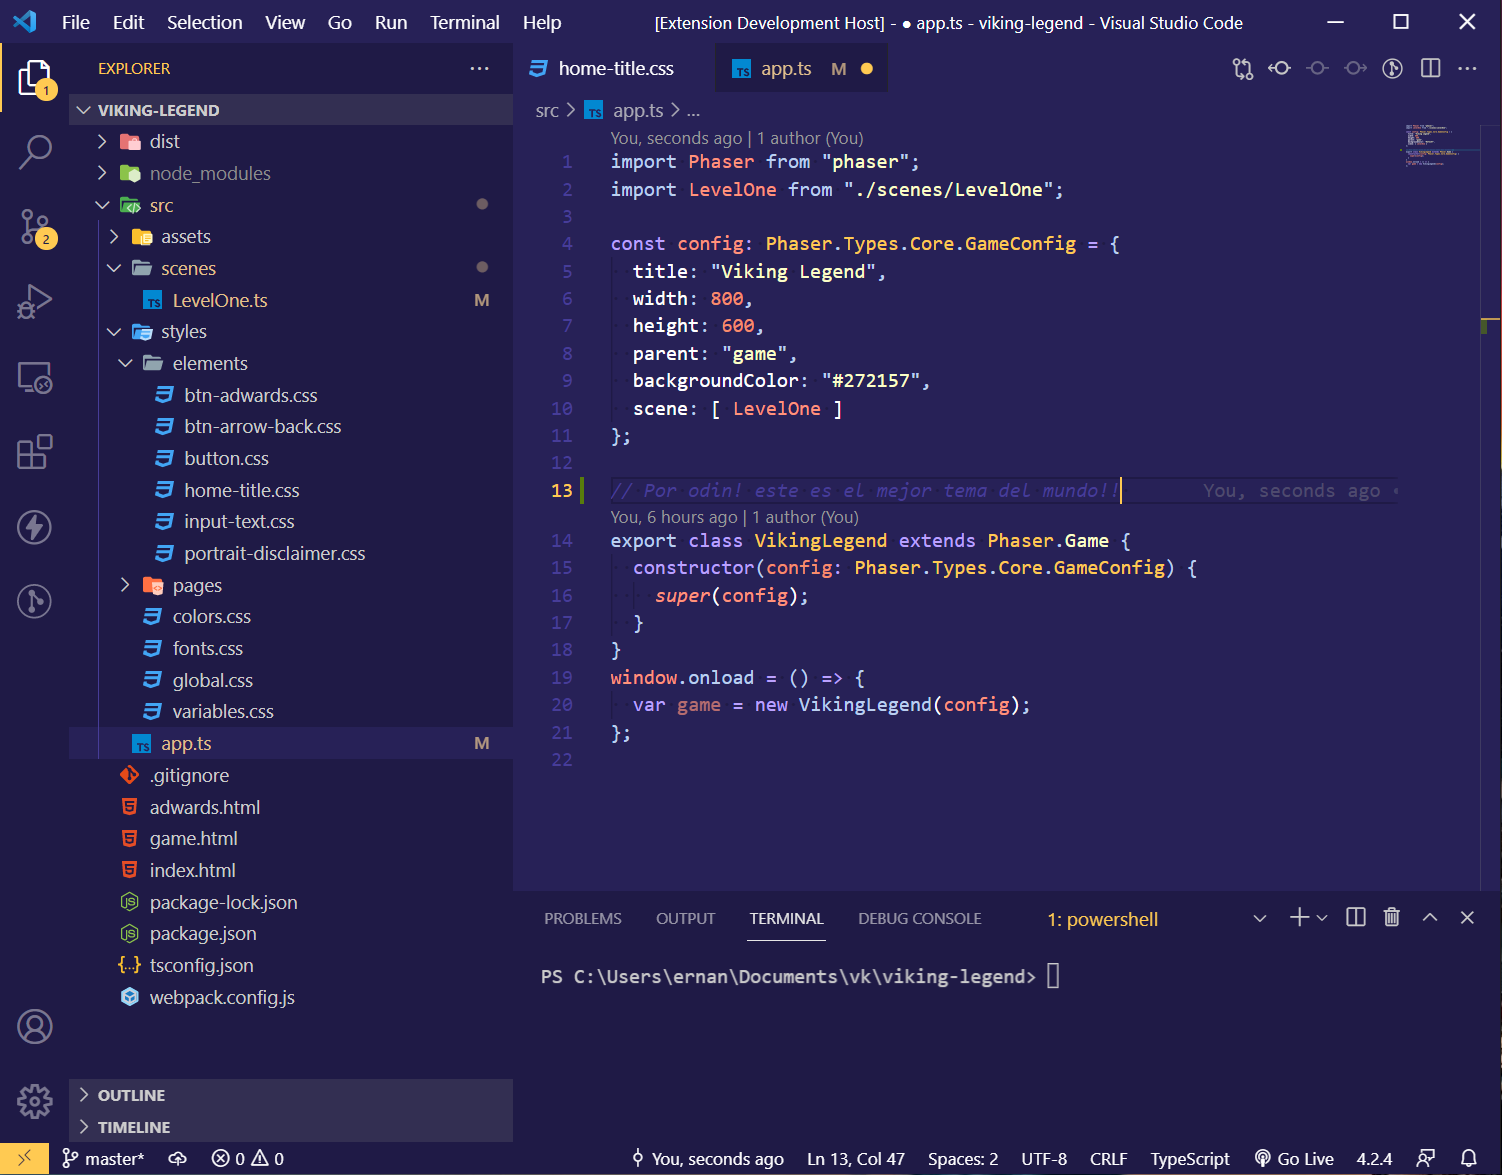Click master* branch in status bar

(x=103, y=1158)
